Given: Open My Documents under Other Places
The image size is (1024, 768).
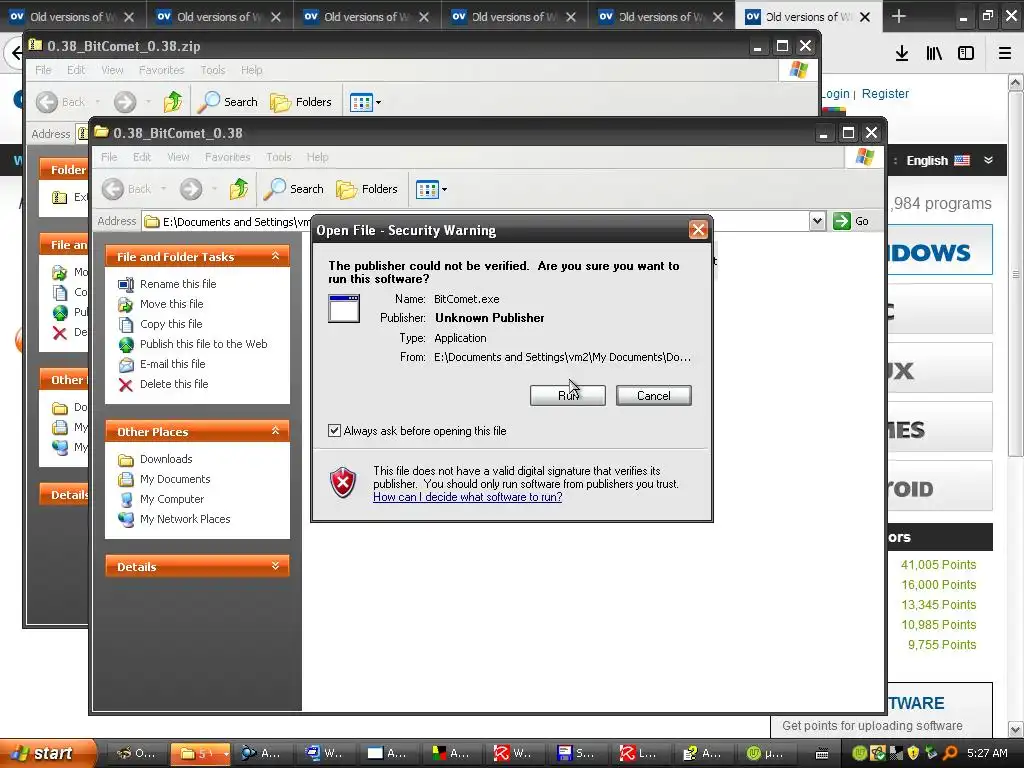Looking at the screenshot, I should [174, 479].
